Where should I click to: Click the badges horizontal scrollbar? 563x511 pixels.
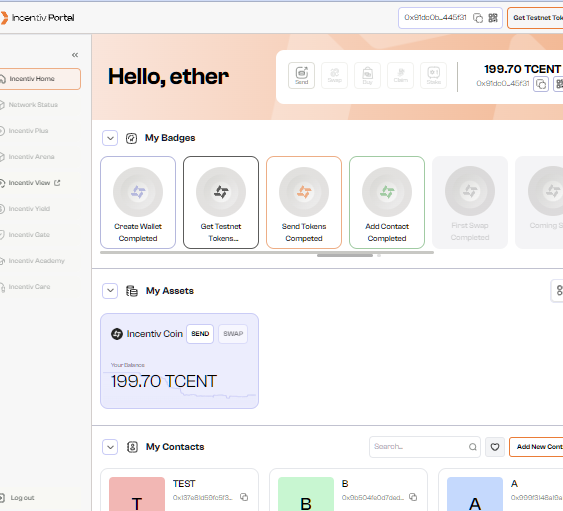(267, 253)
